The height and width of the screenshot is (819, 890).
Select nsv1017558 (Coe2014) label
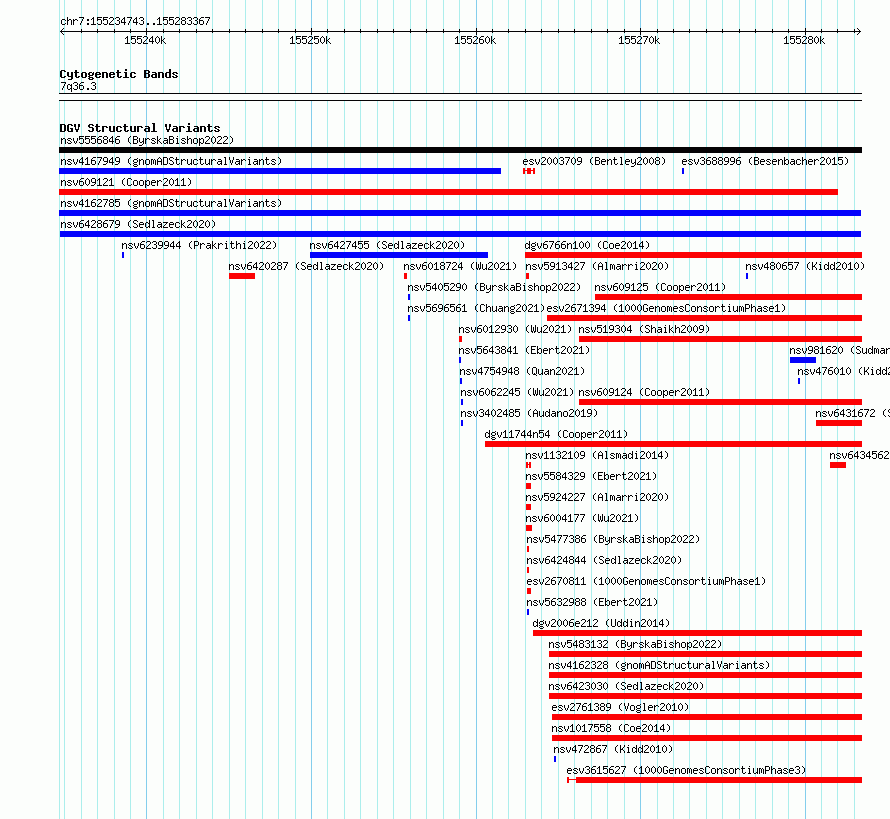[x=611, y=728]
